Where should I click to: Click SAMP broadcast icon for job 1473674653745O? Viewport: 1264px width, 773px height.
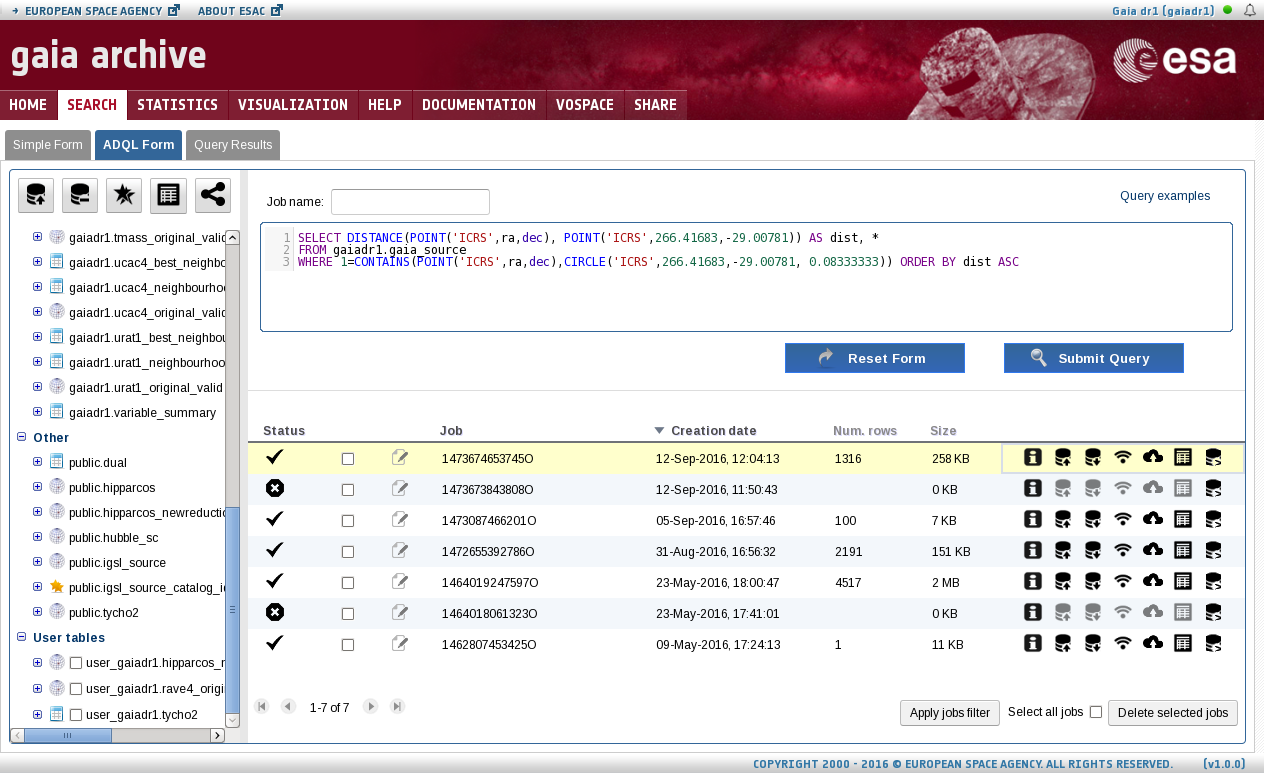coord(1123,457)
